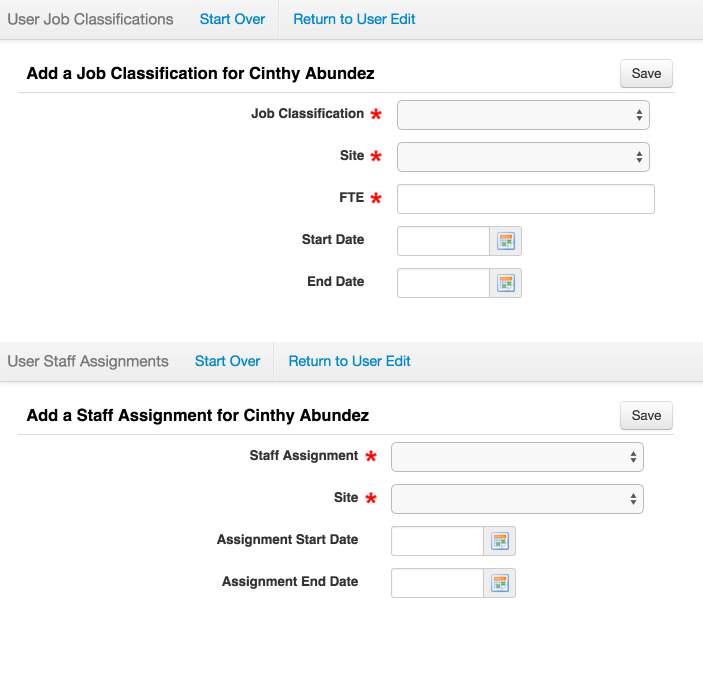The width and height of the screenshot is (703, 684).
Task: Save the new Staff Assignment
Action: coord(646,416)
